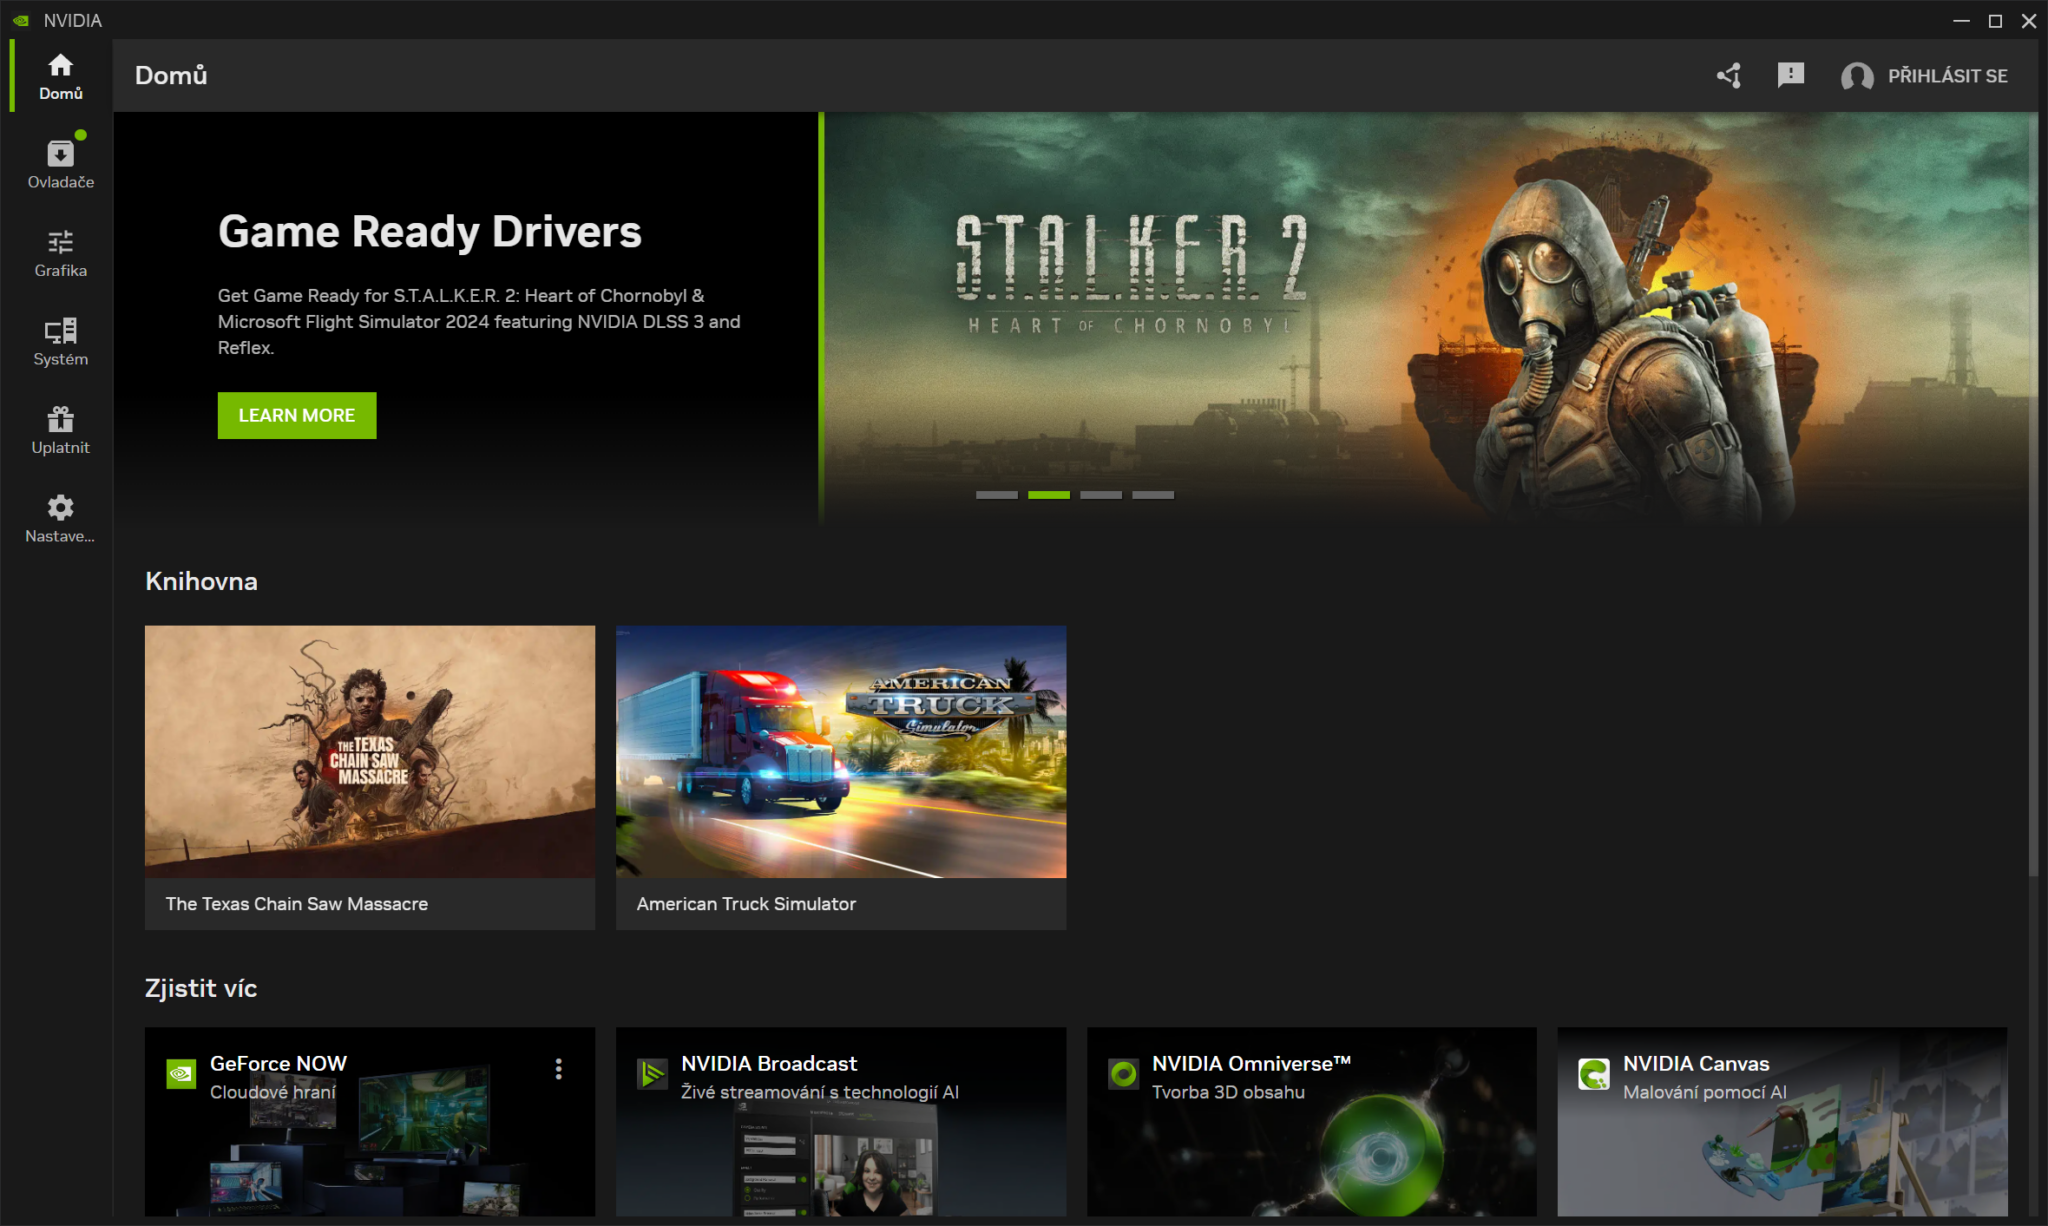Click American Truck Simulator title text
2048x1226 pixels.
[746, 904]
